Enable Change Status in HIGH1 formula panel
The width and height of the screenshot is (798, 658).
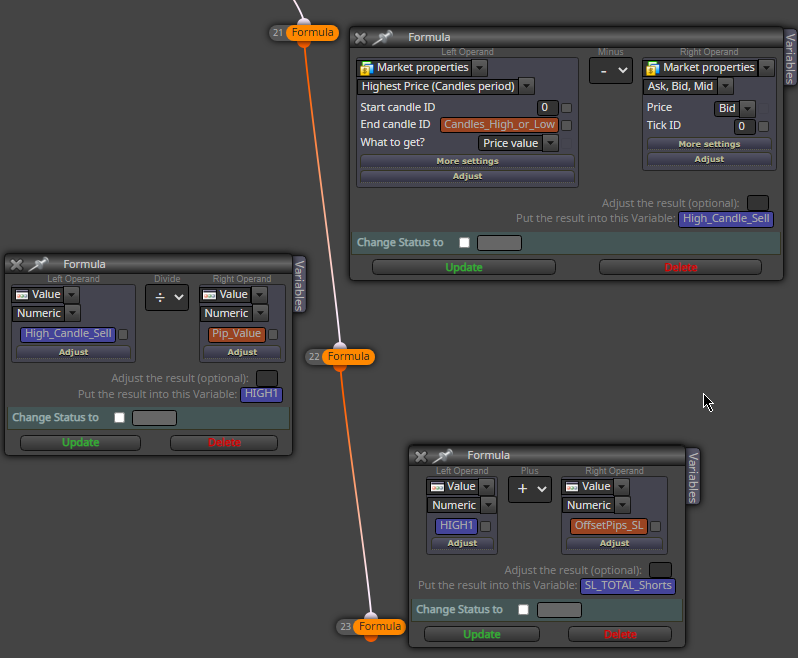pos(120,418)
